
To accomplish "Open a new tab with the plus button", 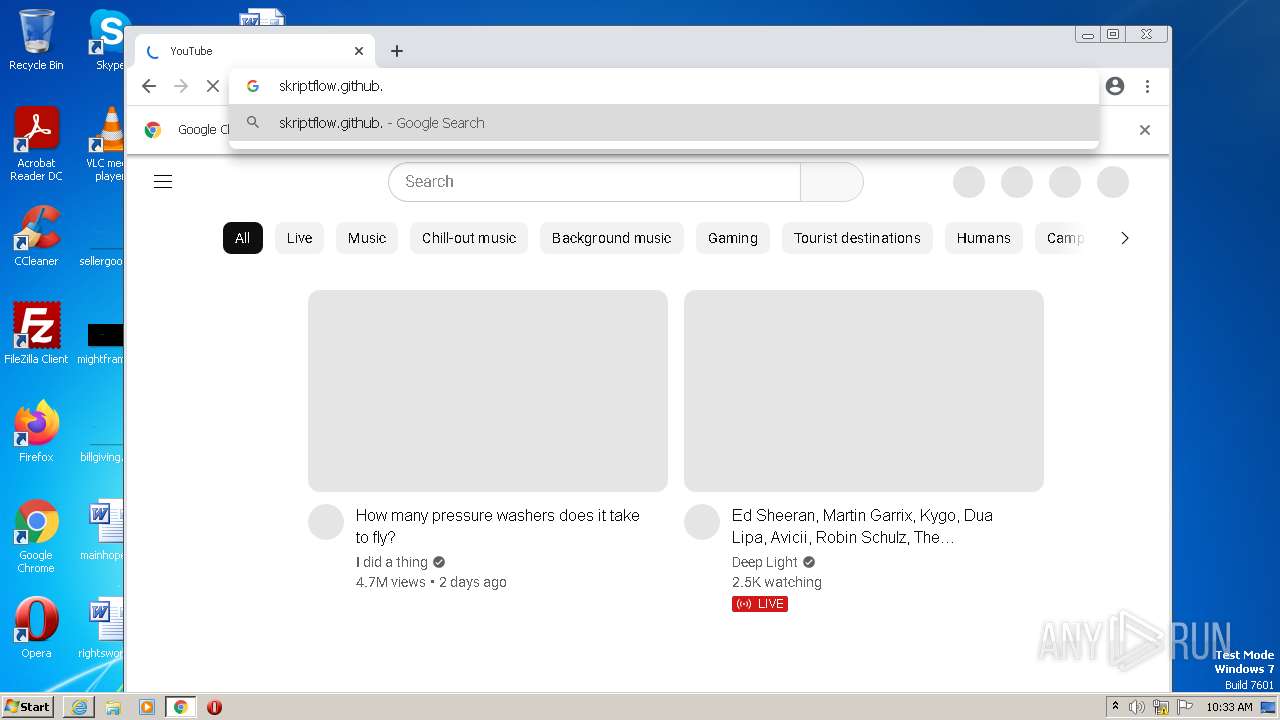I will [397, 51].
